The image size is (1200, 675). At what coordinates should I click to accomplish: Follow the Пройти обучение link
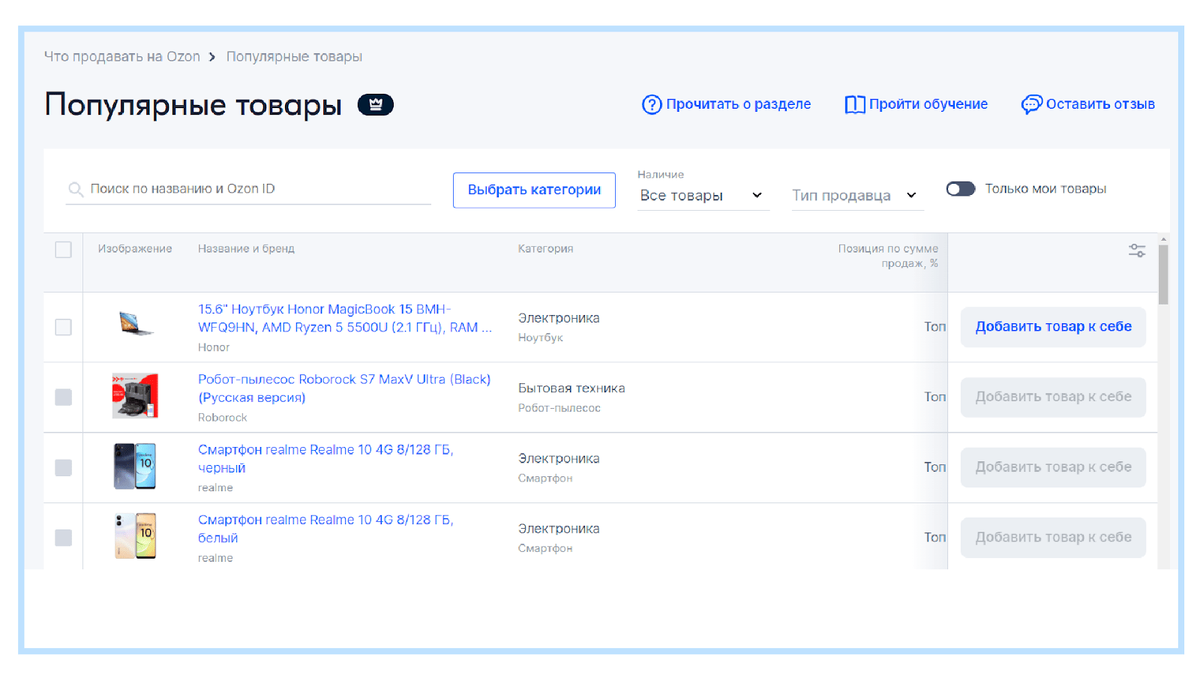(928, 104)
